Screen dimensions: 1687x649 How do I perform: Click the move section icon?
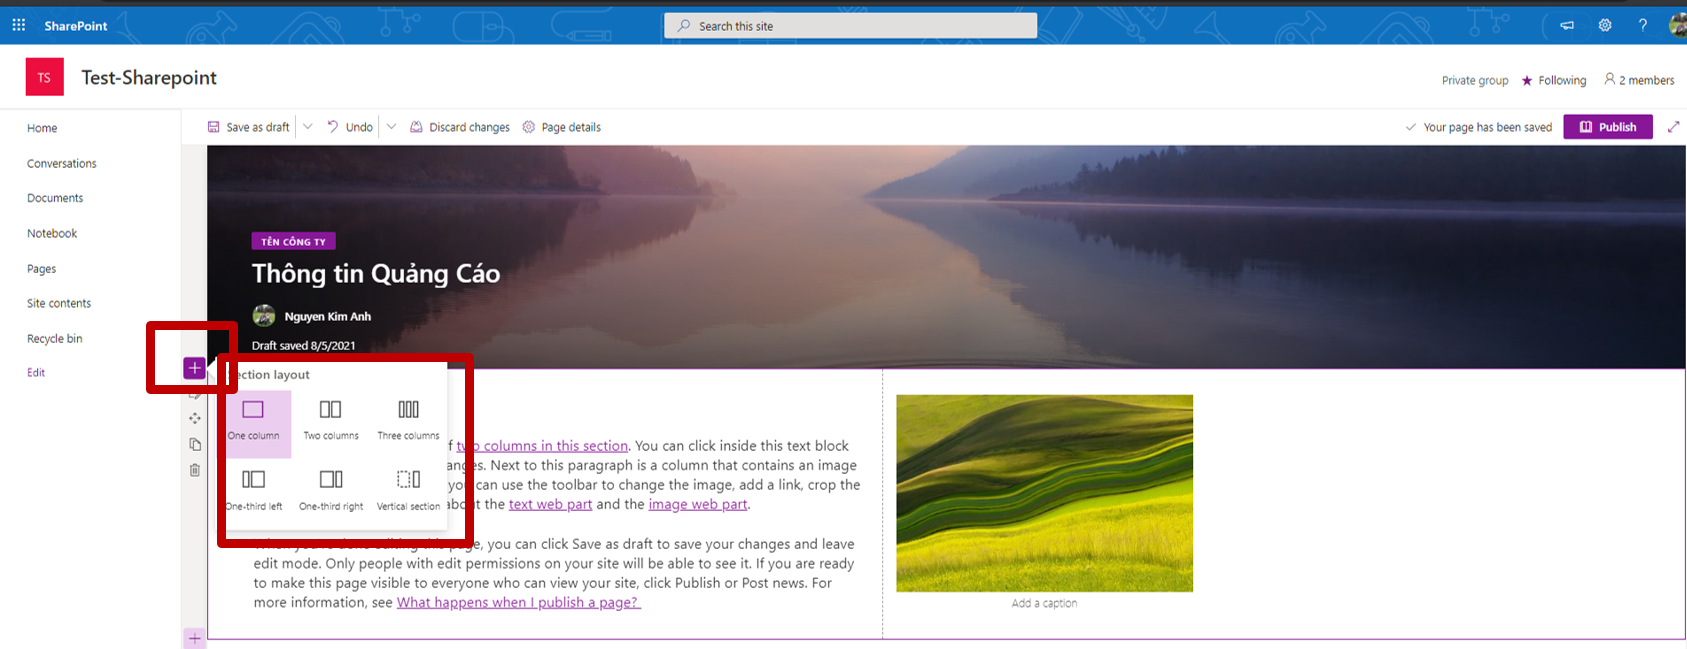[x=195, y=418]
